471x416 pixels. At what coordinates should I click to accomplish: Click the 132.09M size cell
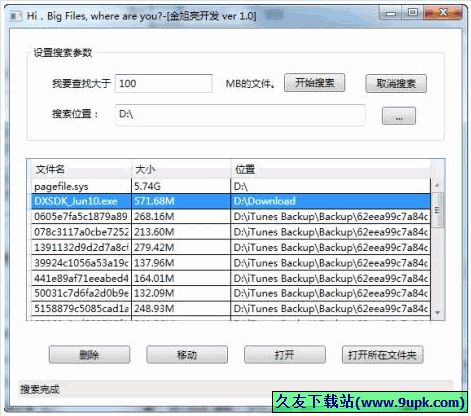coord(181,293)
